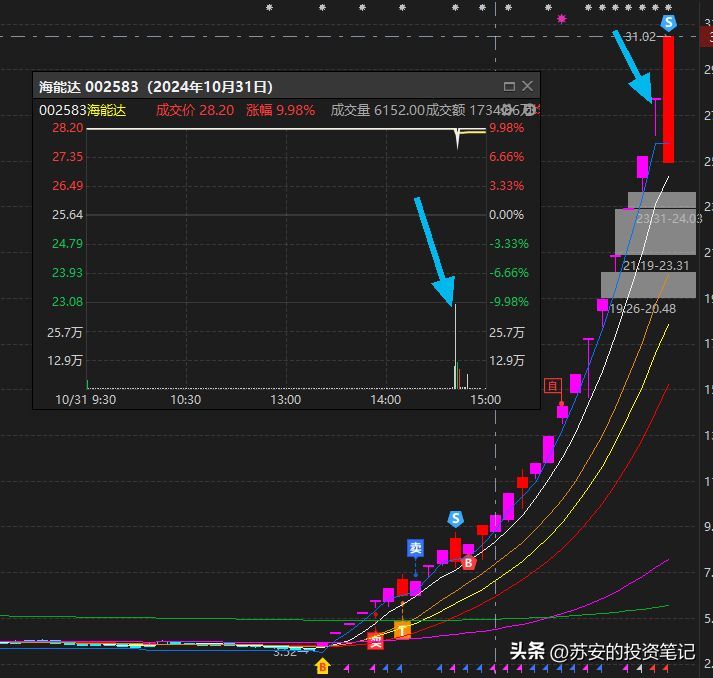Click the blue S marker near the 卖 label
This screenshot has width=713, height=678.
[456, 519]
